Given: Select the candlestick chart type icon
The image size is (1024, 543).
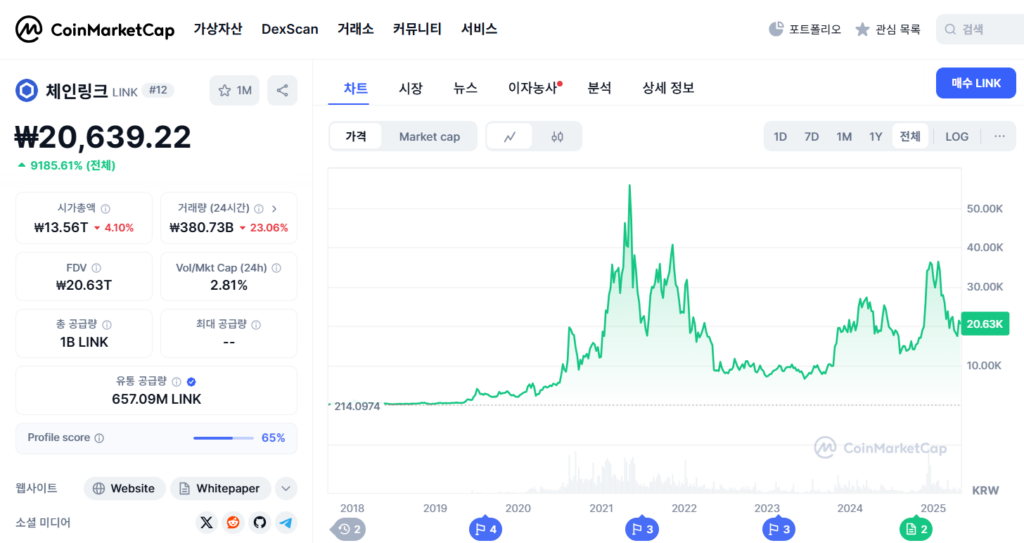Looking at the screenshot, I should [557, 137].
